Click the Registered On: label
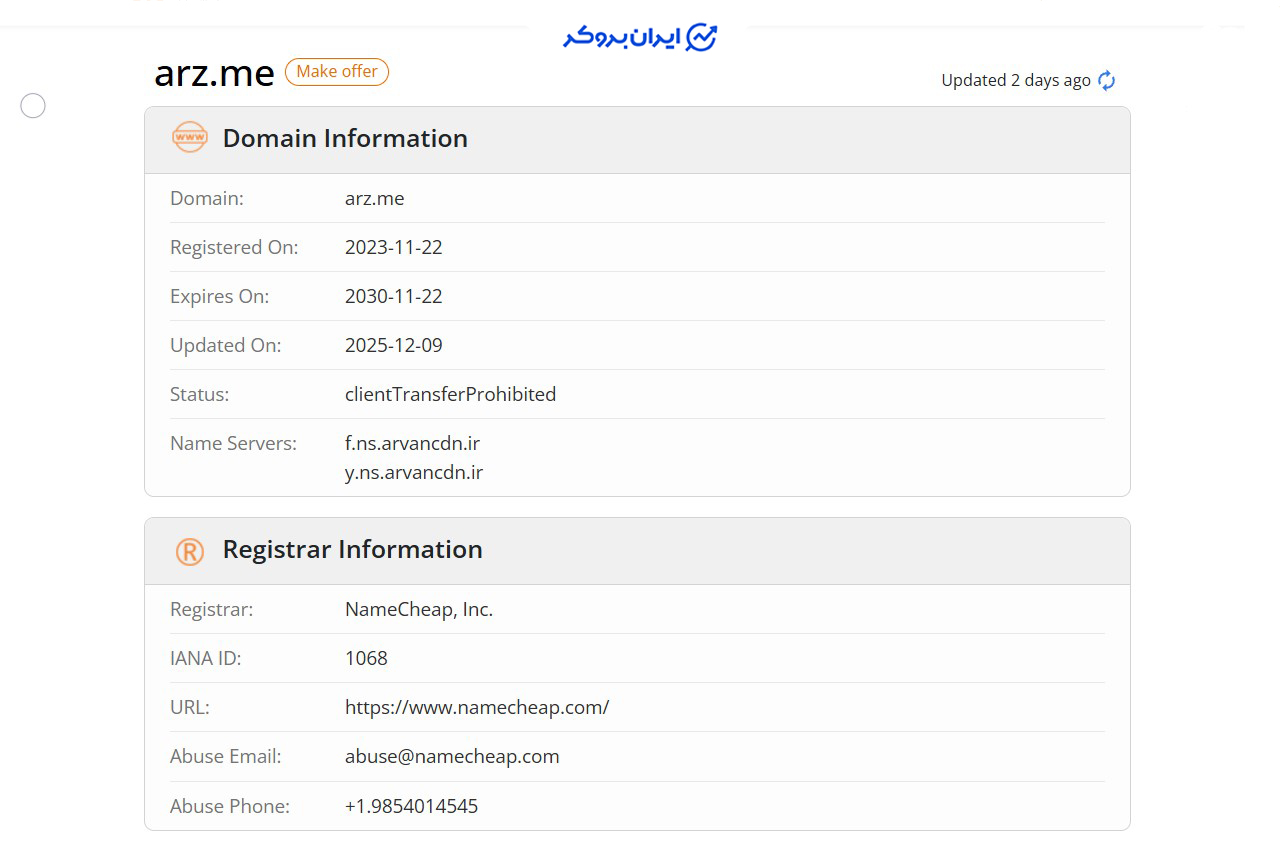Viewport: 1280px width, 849px height. click(234, 247)
